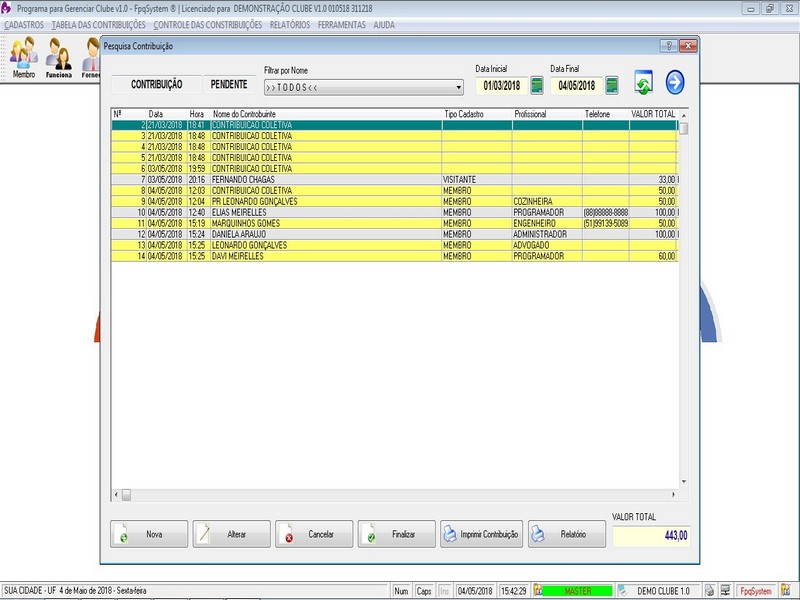This screenshot has height=600, width=800.
Task: Open CONTROLE DAS CONSTRIBUIÇÕES menu
Action: [x=208, y=25]
